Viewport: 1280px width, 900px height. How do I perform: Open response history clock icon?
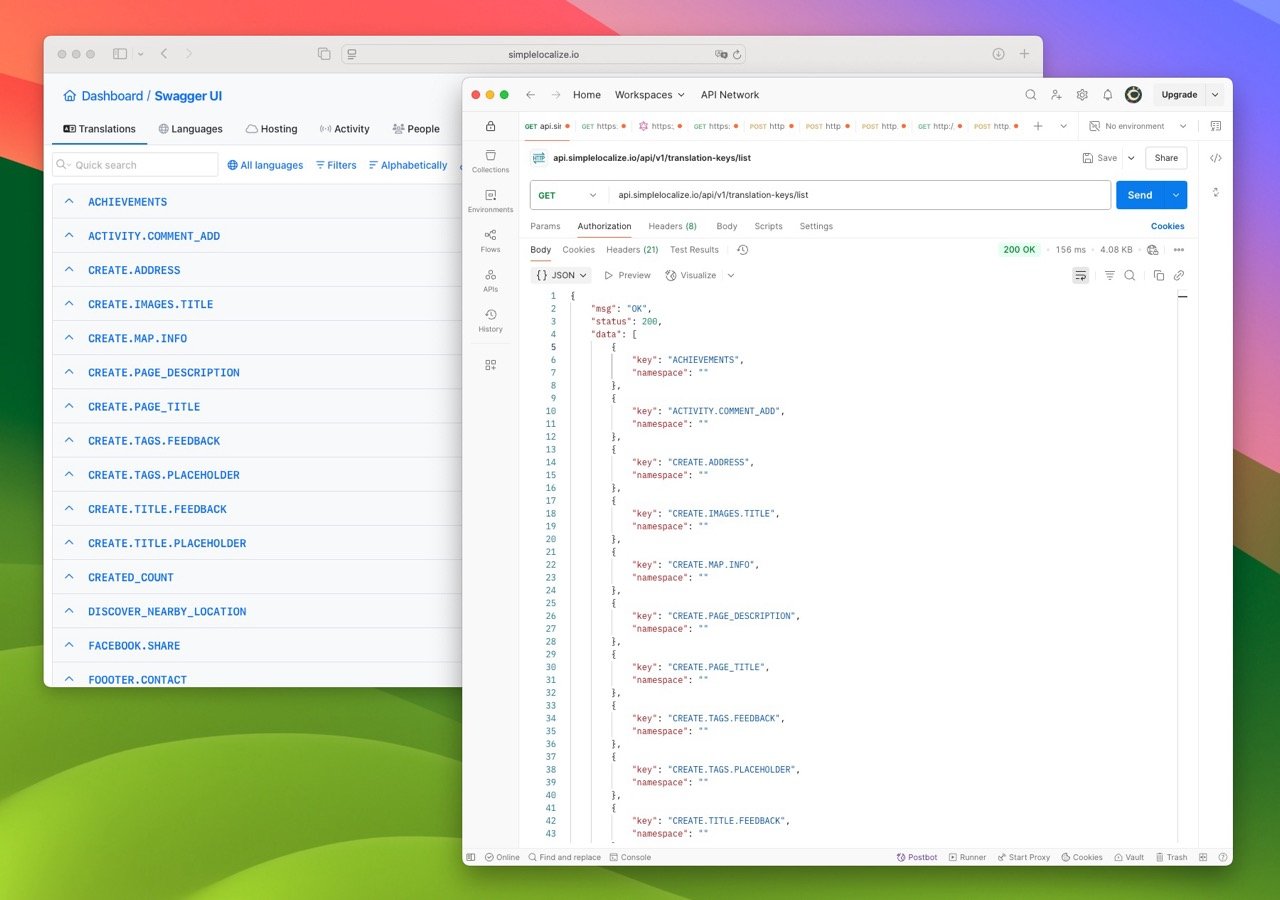click(x=742, y=250)
